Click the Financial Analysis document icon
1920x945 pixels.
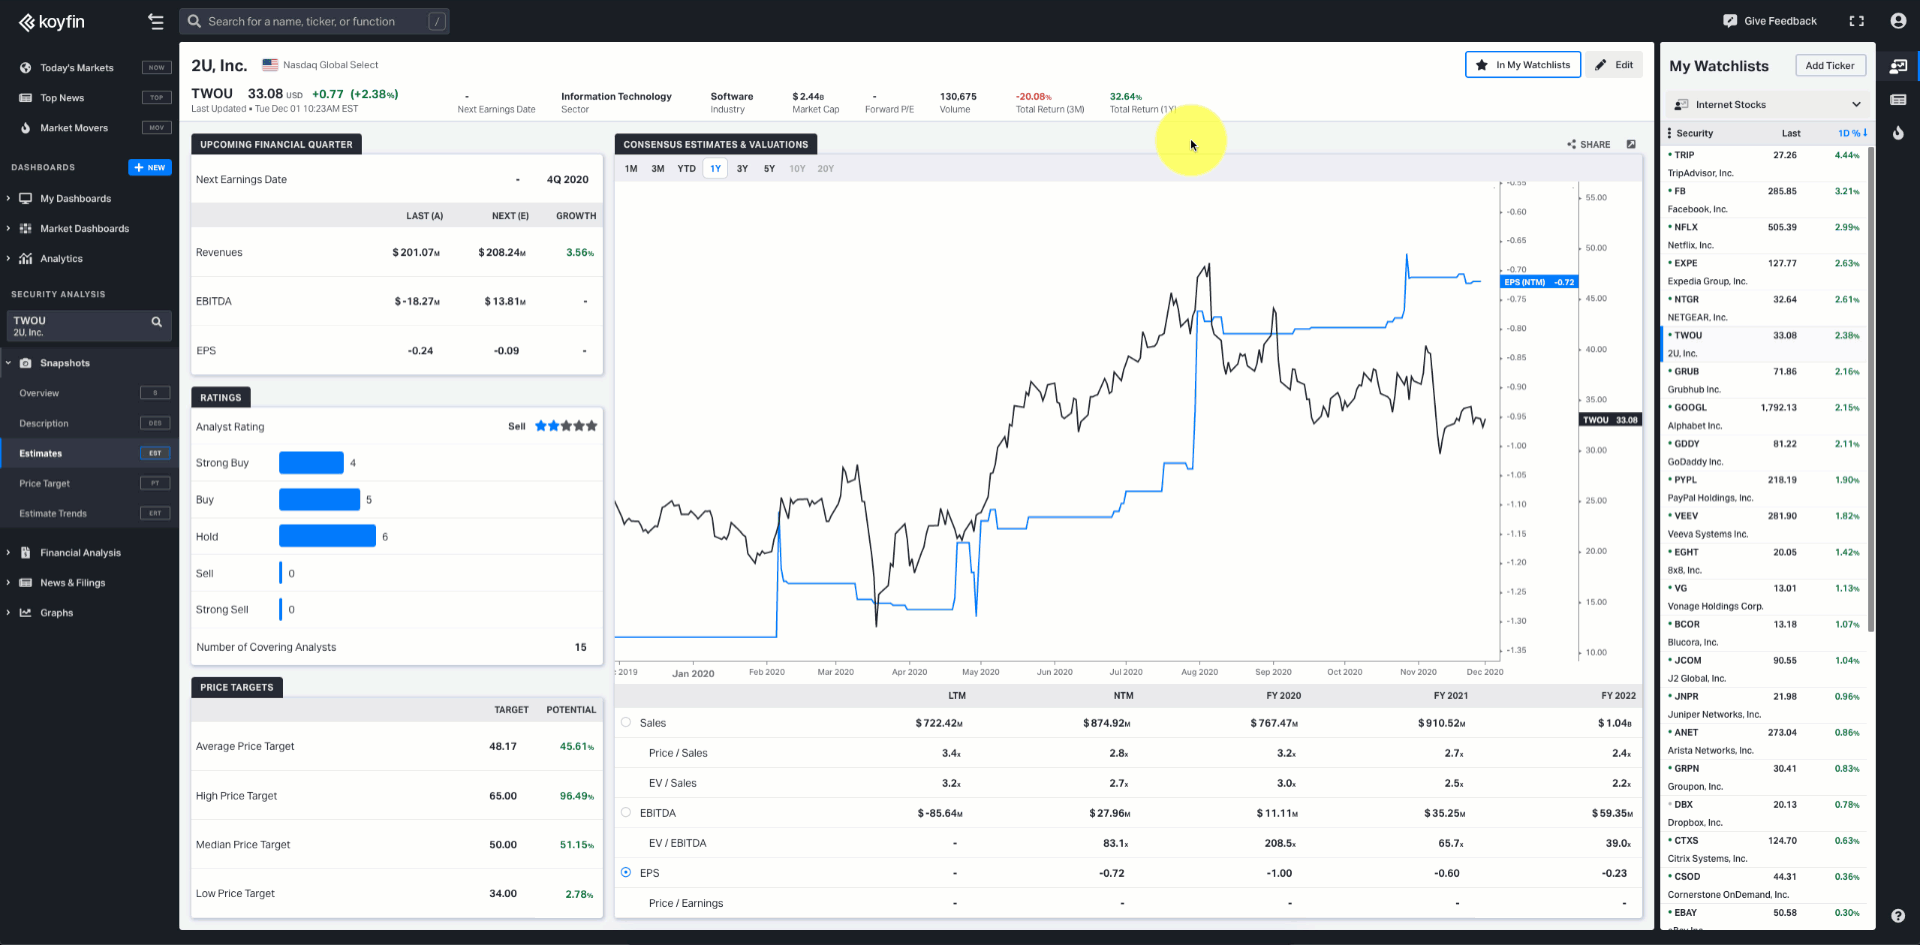tap(26, 553)
